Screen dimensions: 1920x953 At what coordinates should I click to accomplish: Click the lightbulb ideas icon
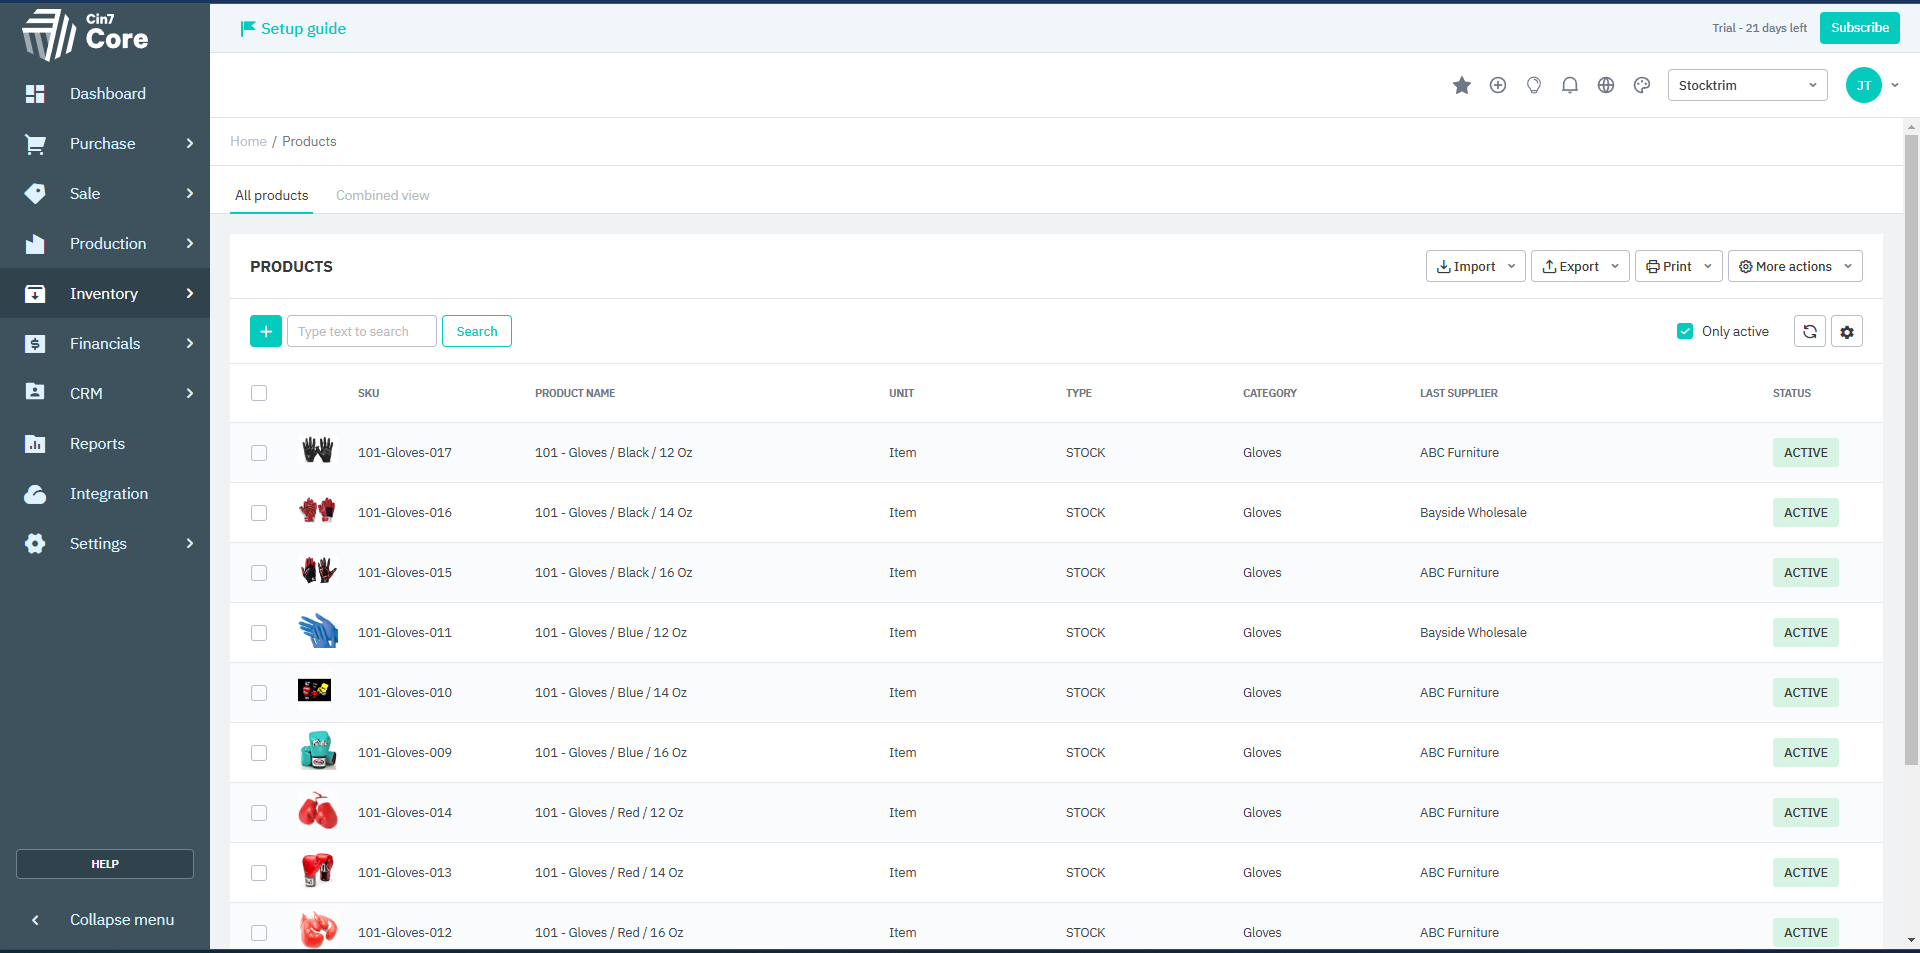(x=1533, y=86)
